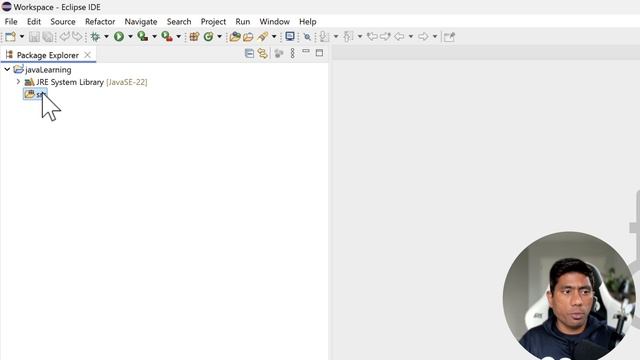
Task: Open the Back history dropdown arrow
Action: (411, 37)
